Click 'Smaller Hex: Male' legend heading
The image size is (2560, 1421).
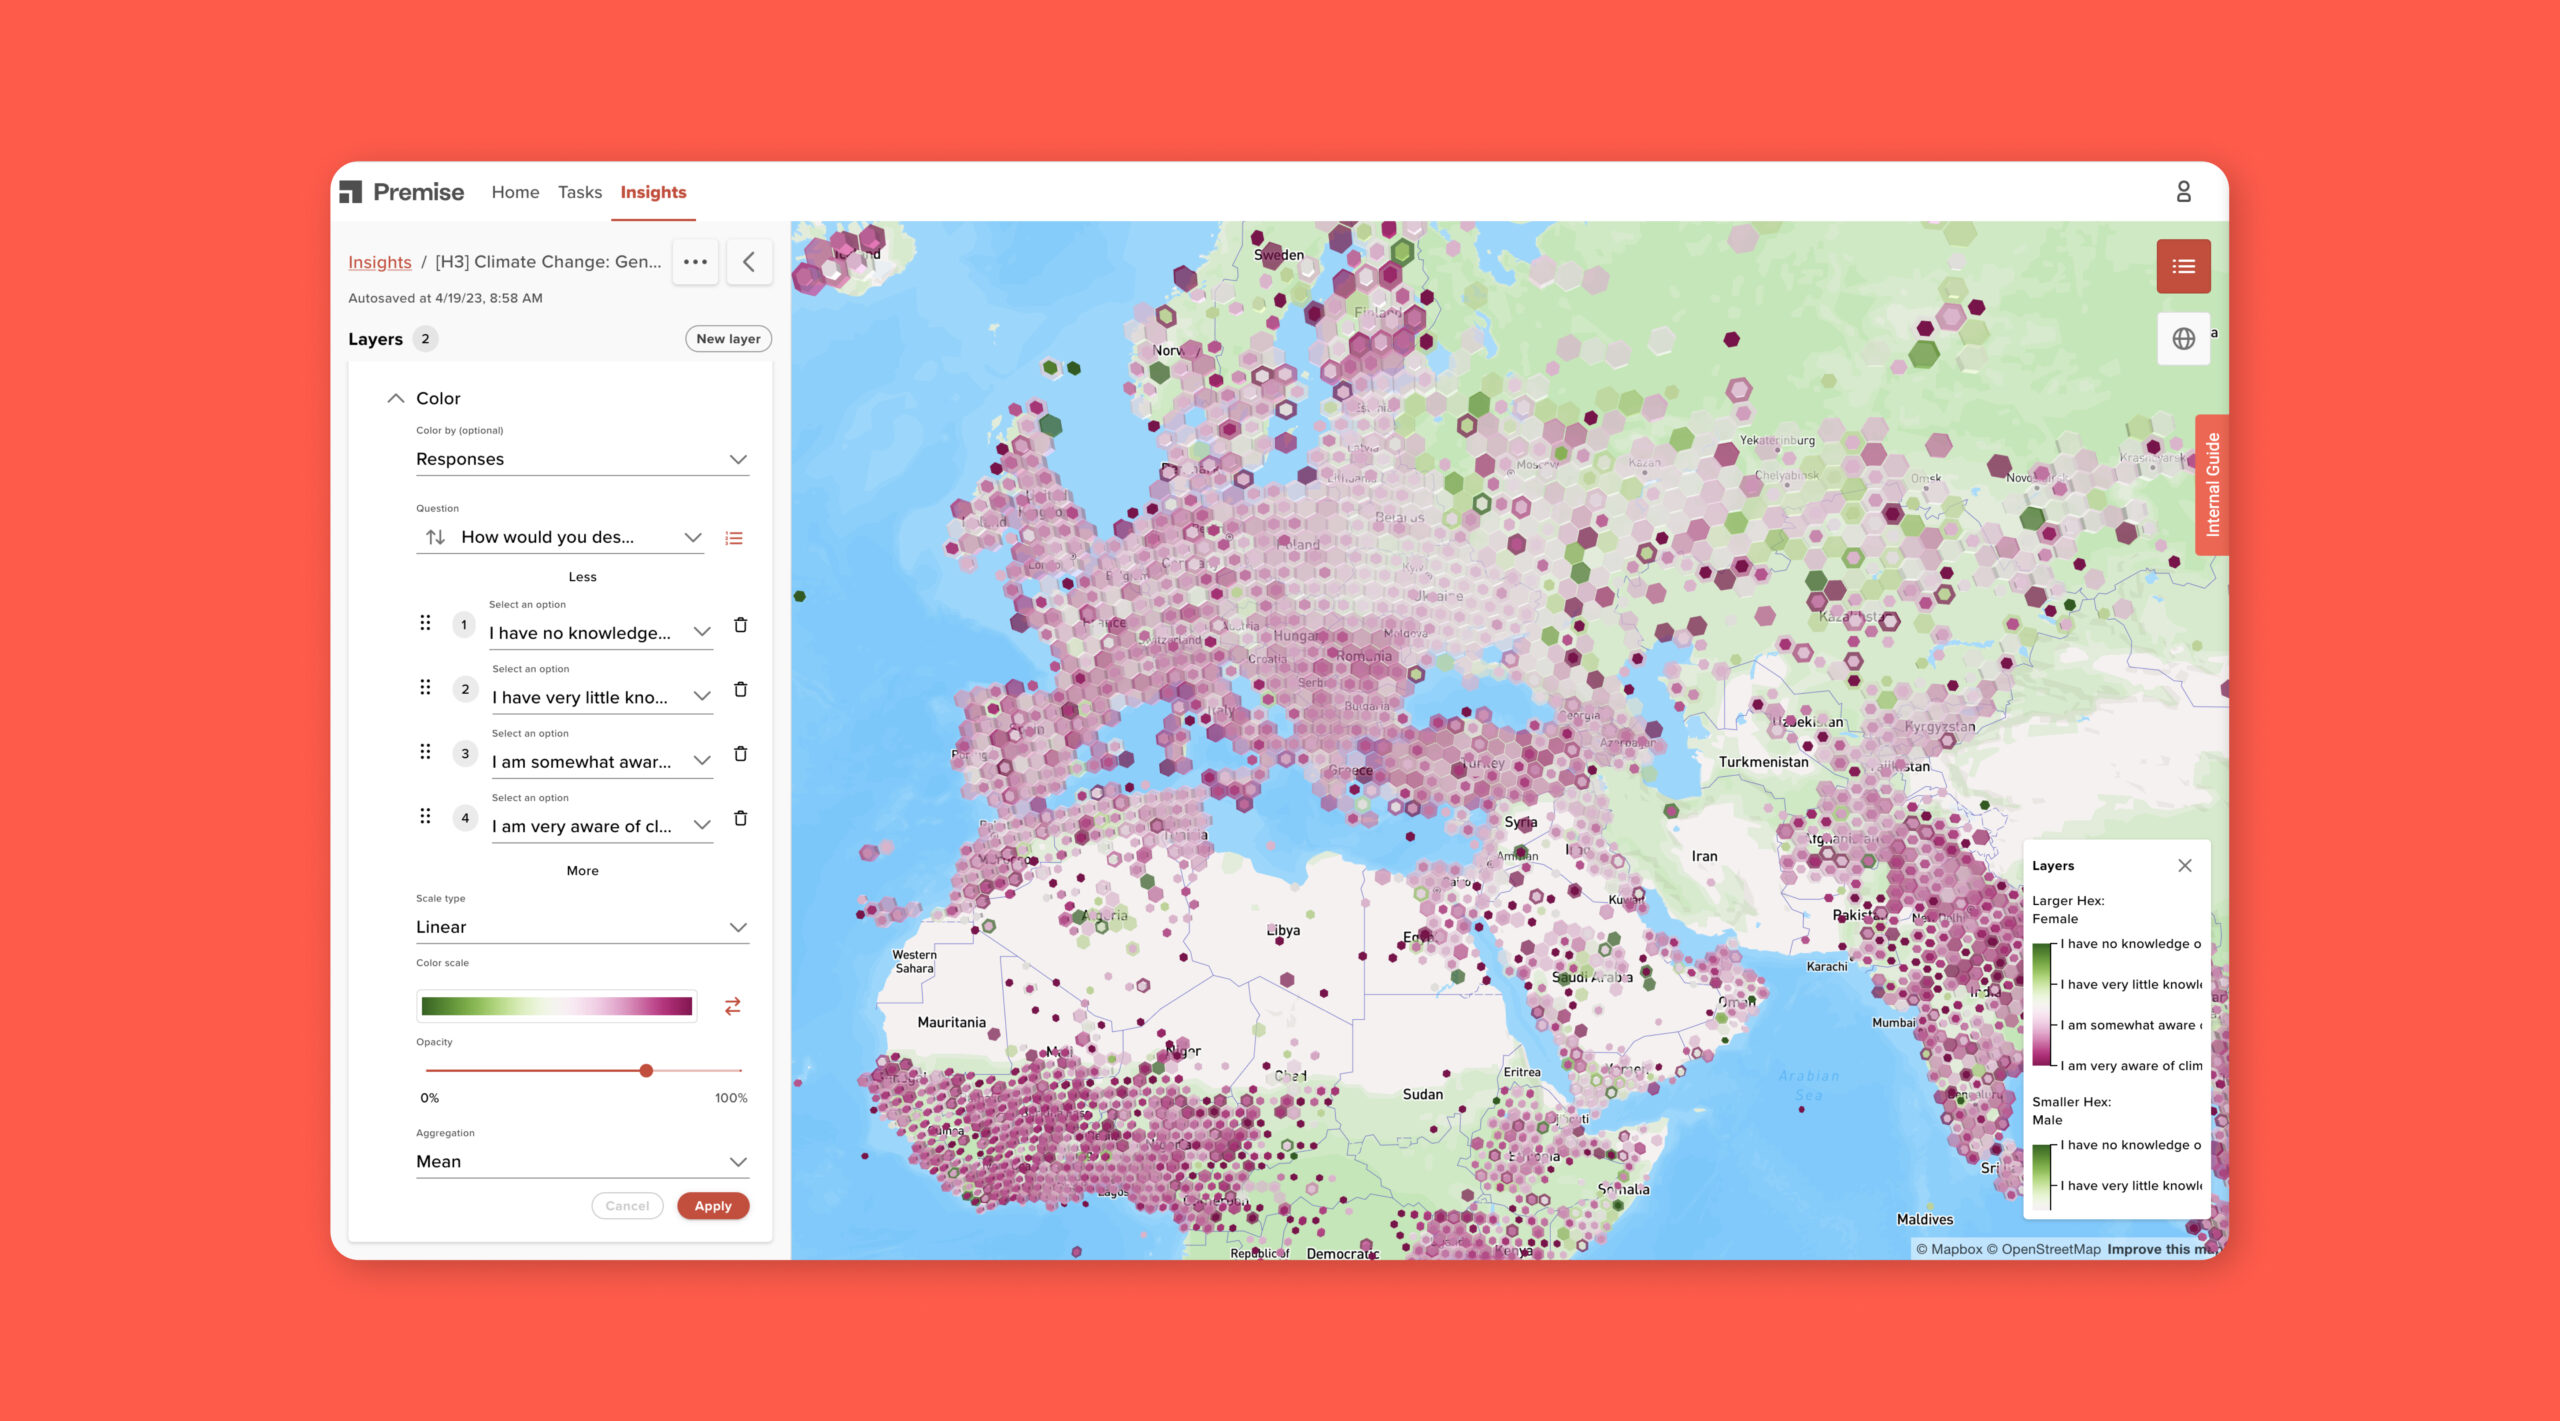[x=2071, y=1111]
